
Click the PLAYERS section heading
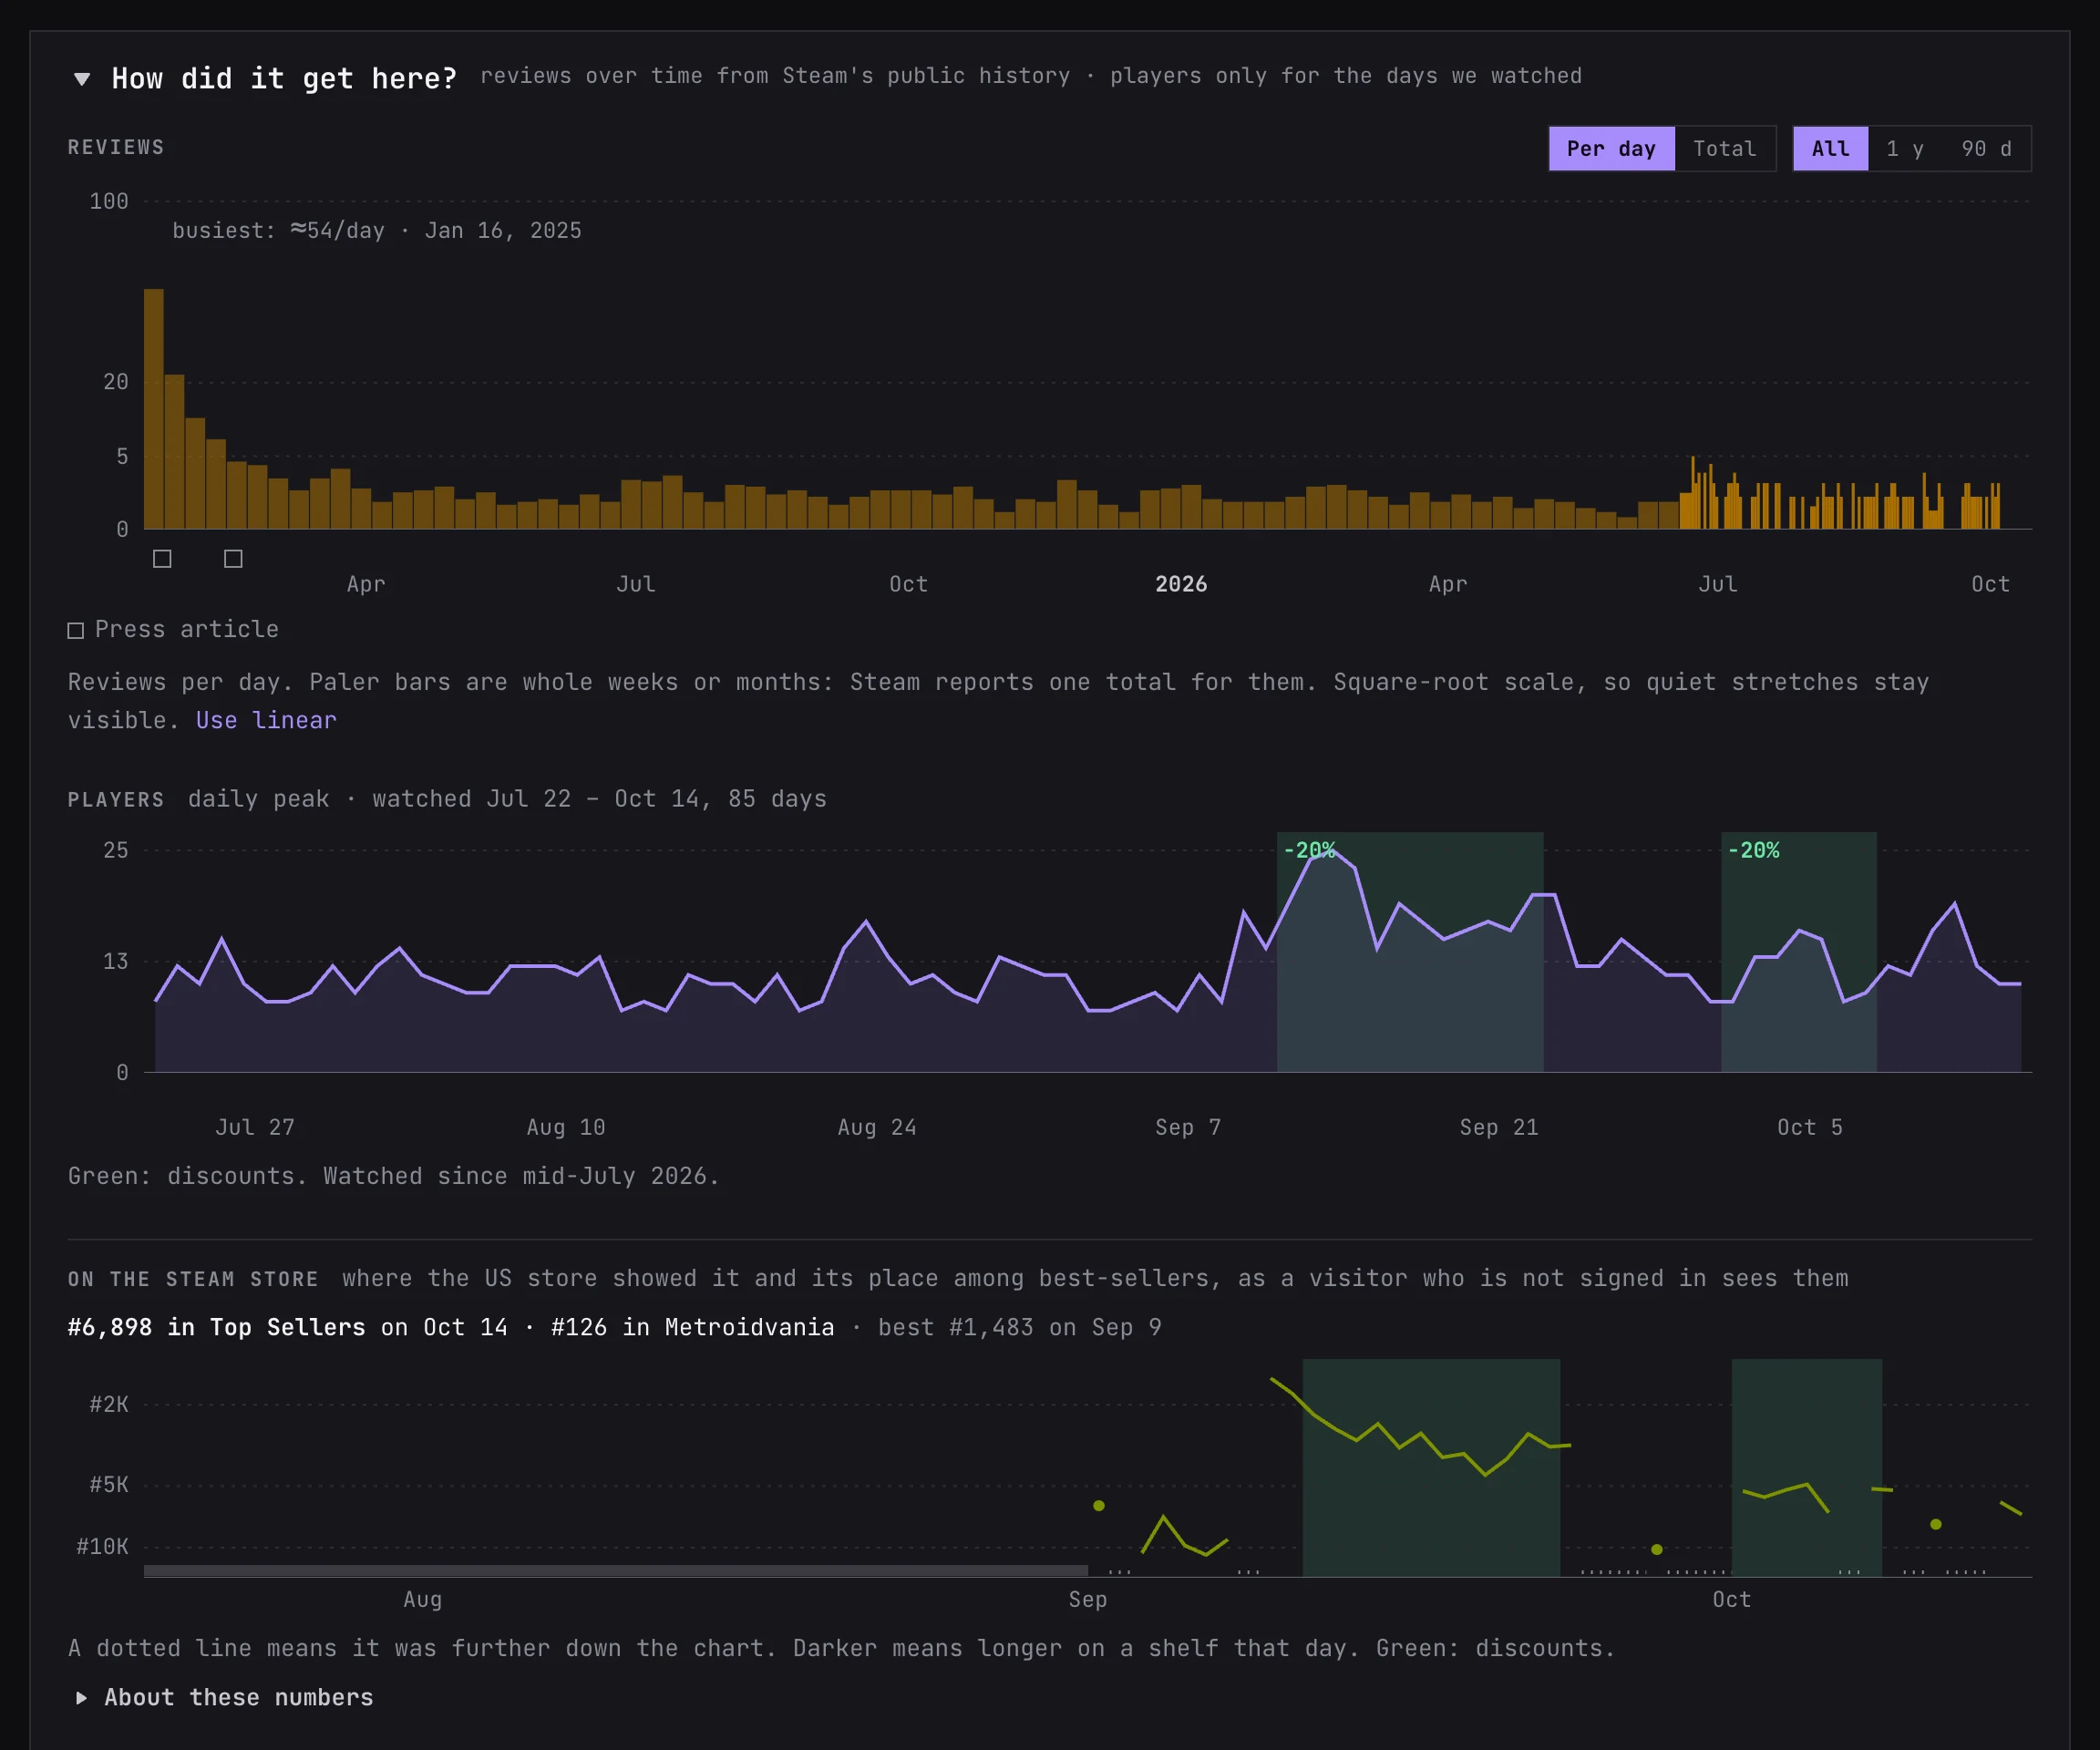116,800
